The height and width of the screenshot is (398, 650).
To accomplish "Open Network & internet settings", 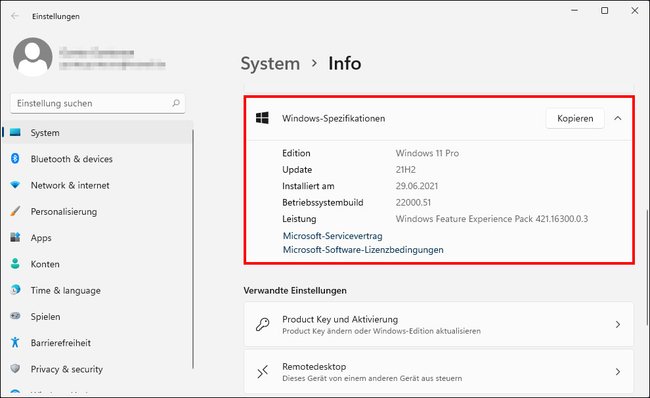I will (97, 185).
